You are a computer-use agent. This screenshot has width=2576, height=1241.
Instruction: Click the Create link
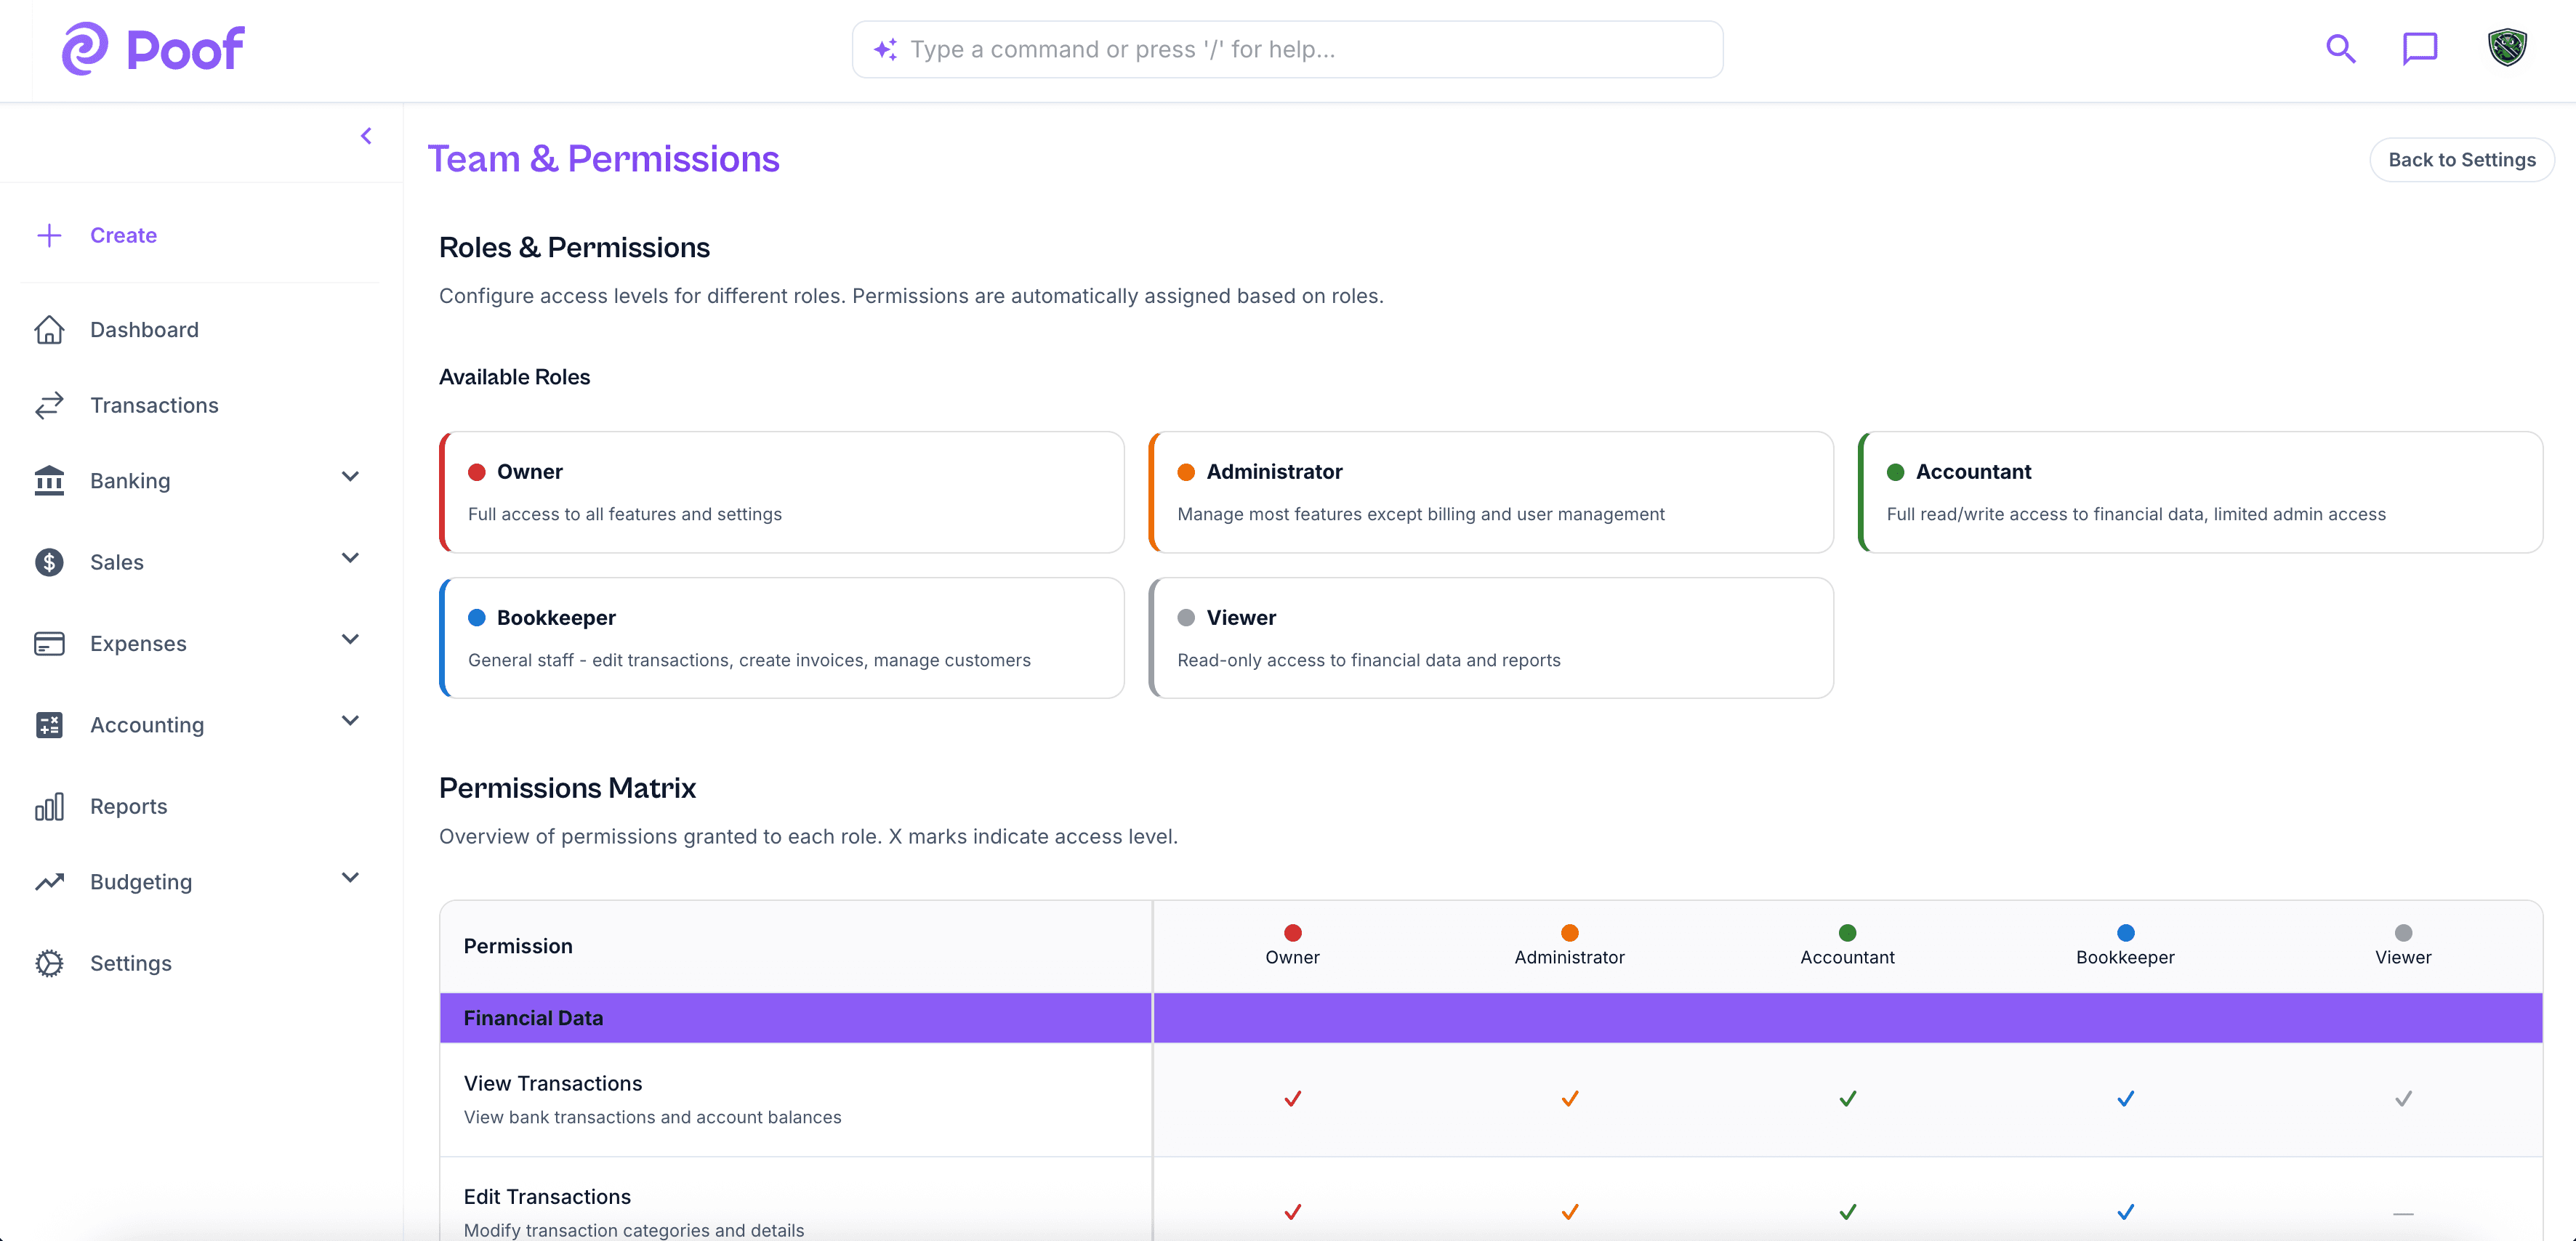click(x=124, y=235)
